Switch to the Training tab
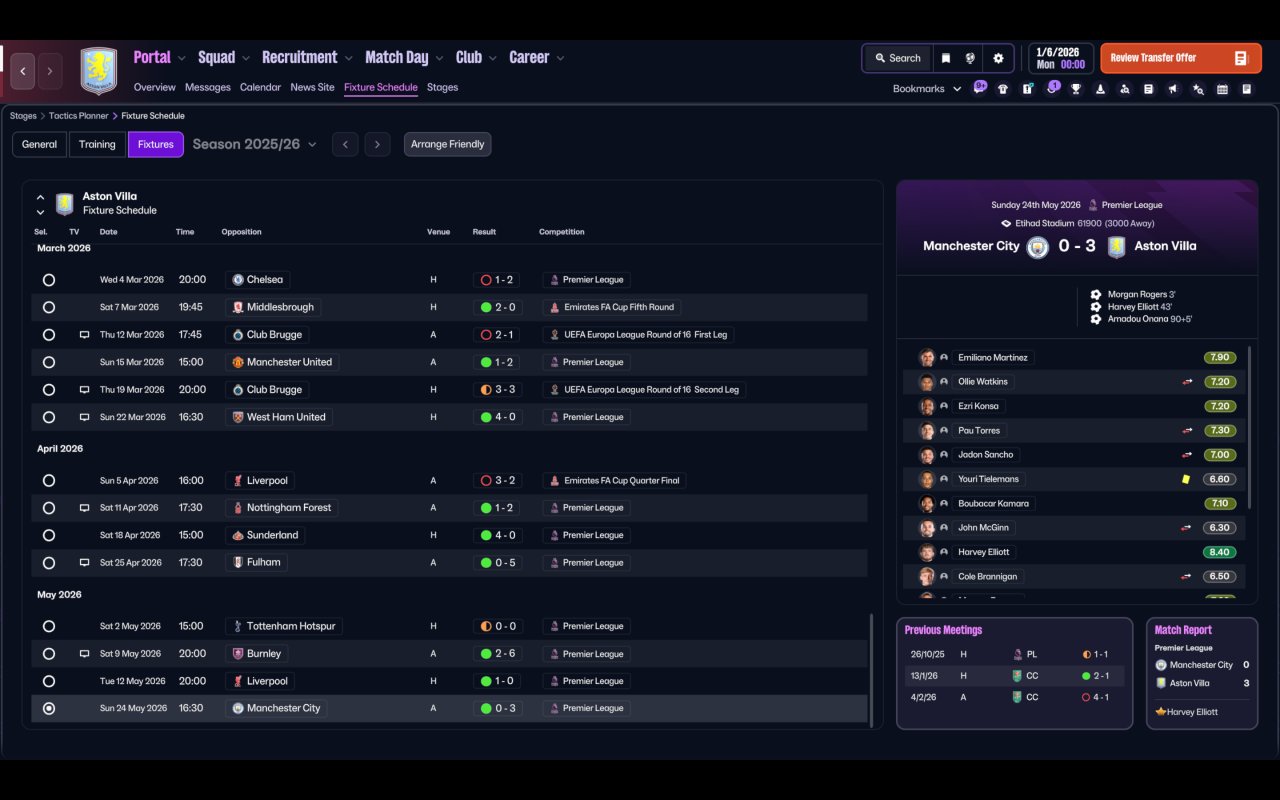The width and height of the screenshot is (1280, 800). [97, 144]
